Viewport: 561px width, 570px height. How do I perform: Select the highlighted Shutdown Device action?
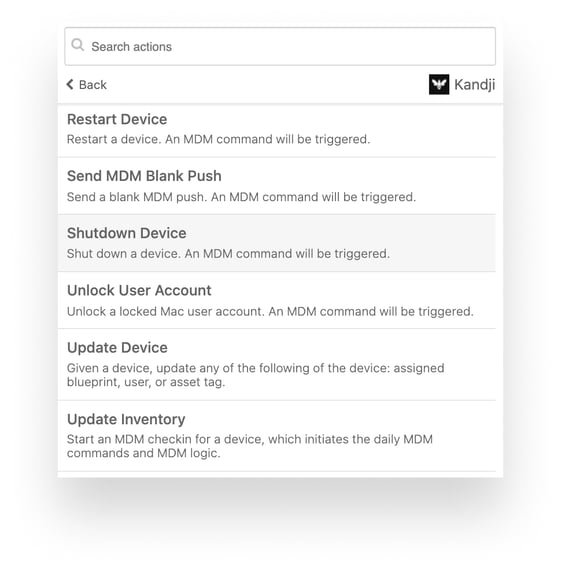tap(277, 243)
